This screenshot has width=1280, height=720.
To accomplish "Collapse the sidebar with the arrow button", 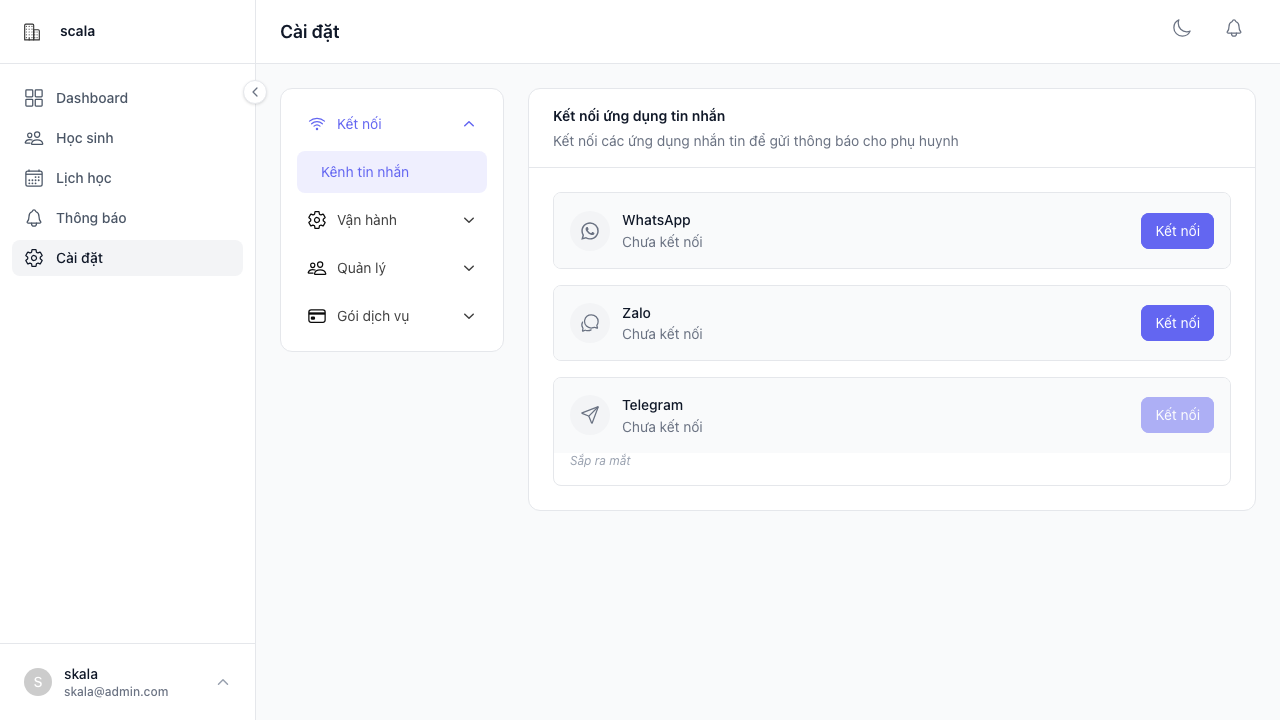I will (x=255, y=92).
